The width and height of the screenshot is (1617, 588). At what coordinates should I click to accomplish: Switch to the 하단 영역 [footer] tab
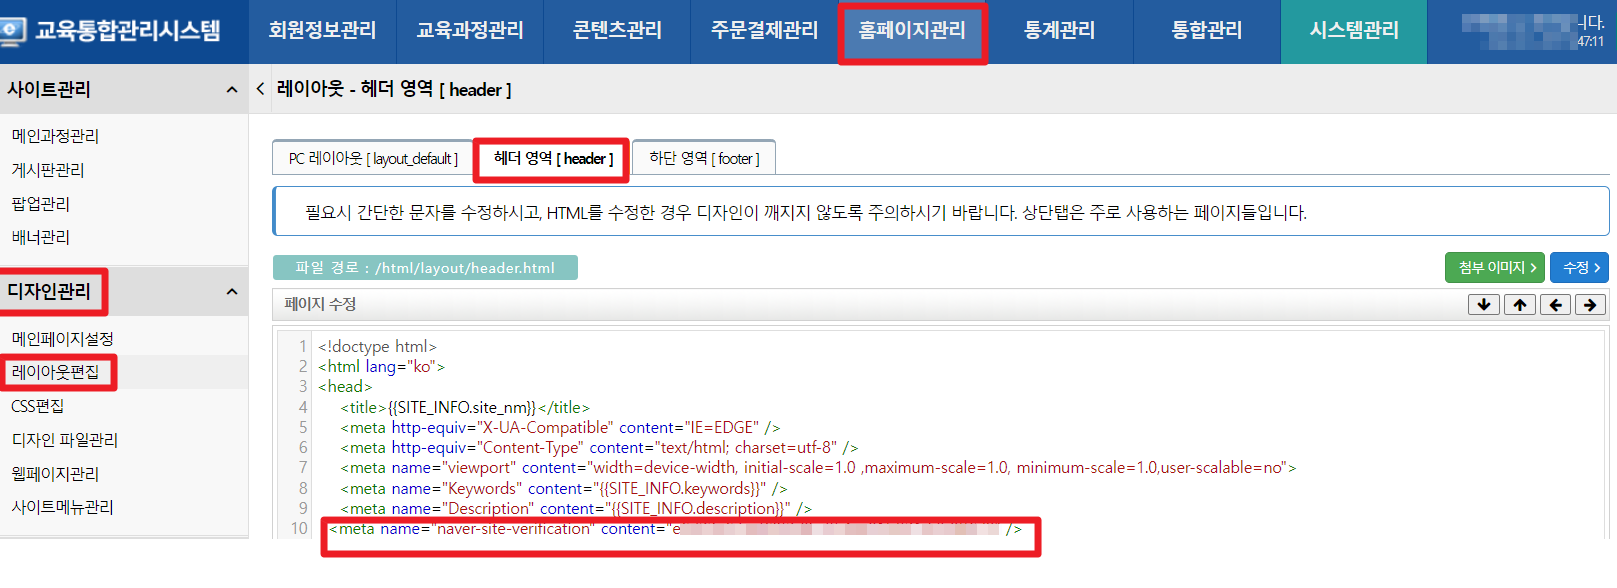tap(704, 159)
